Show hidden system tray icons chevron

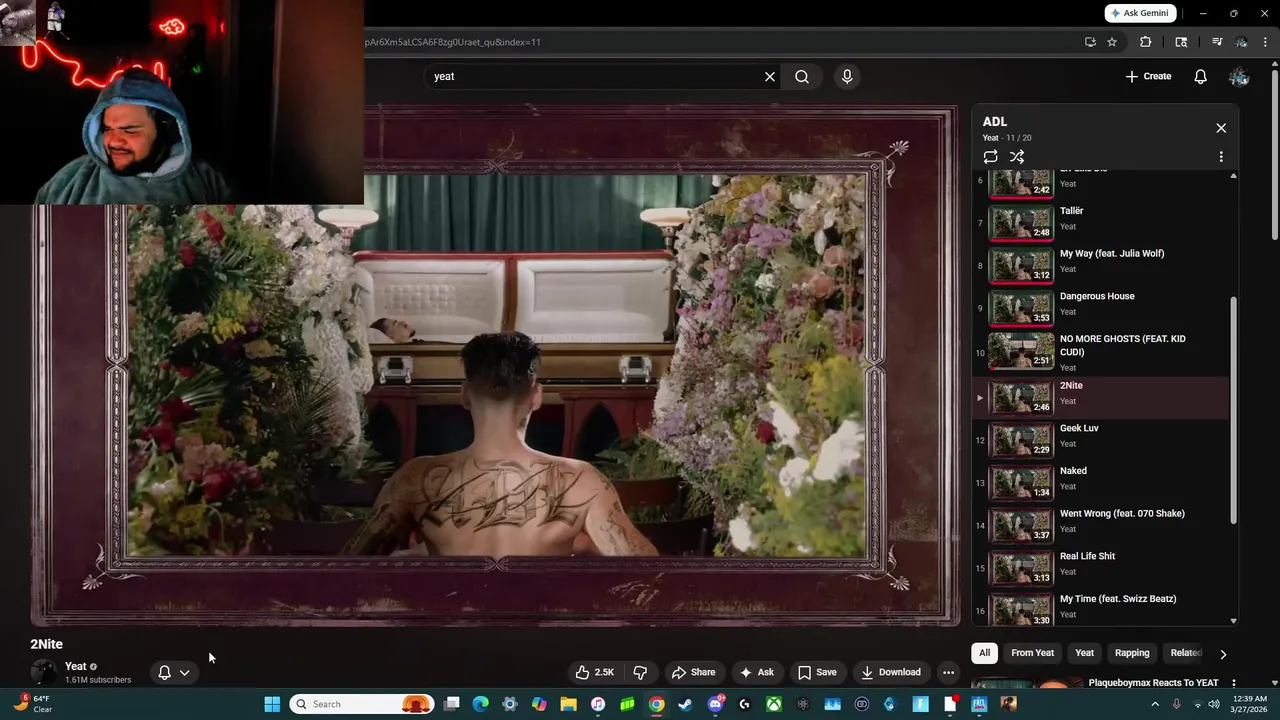click(1155, 704)
